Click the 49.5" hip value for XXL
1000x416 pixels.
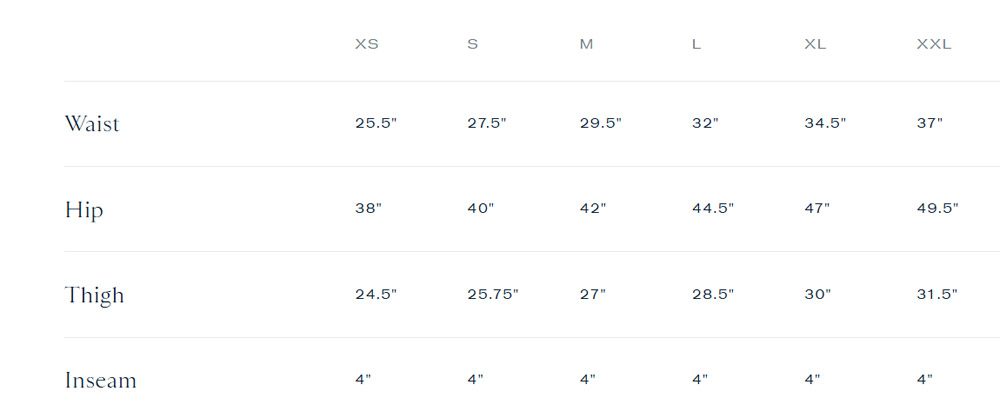[x=938, y=209]
